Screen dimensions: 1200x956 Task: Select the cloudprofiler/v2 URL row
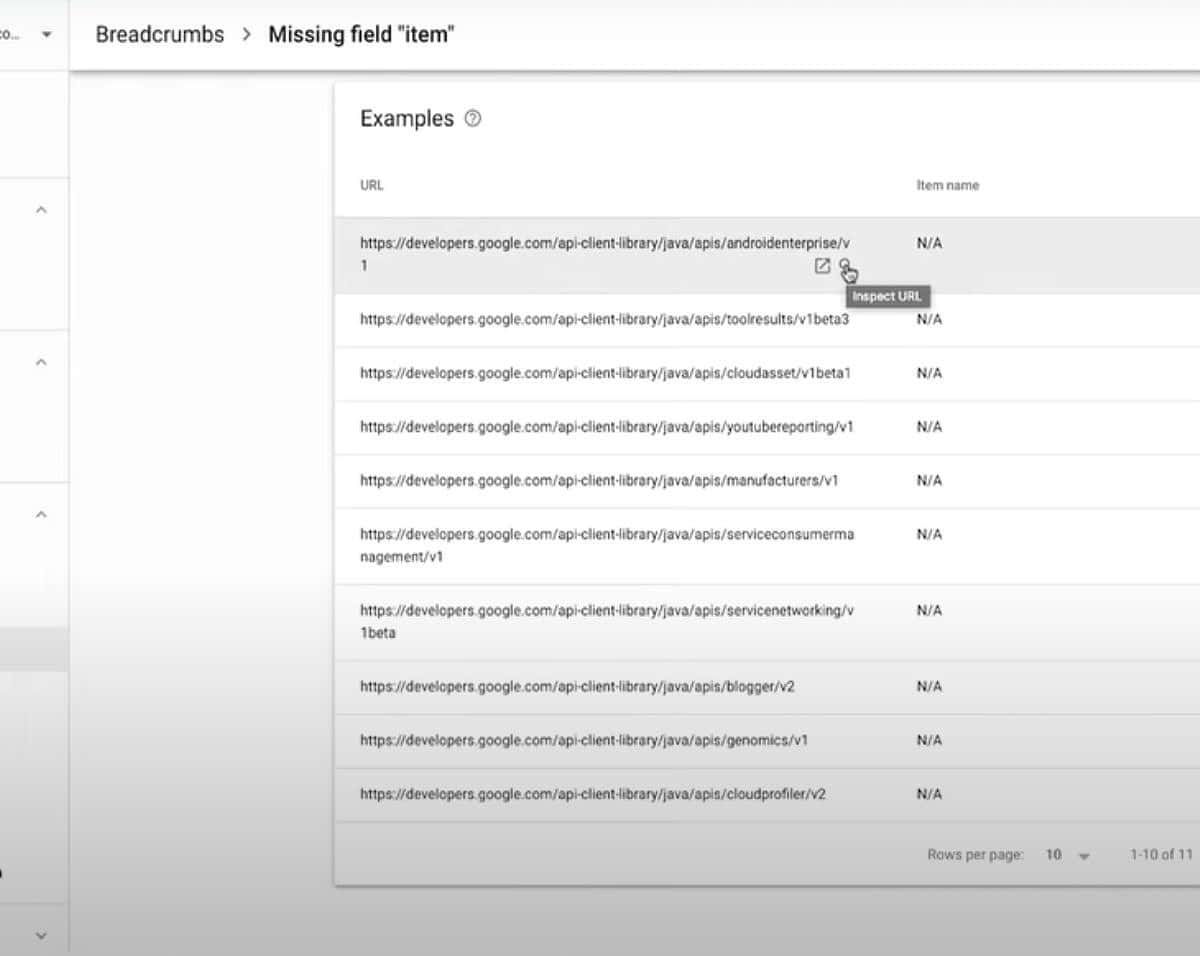pyautogui.click(x=592, y=795)
